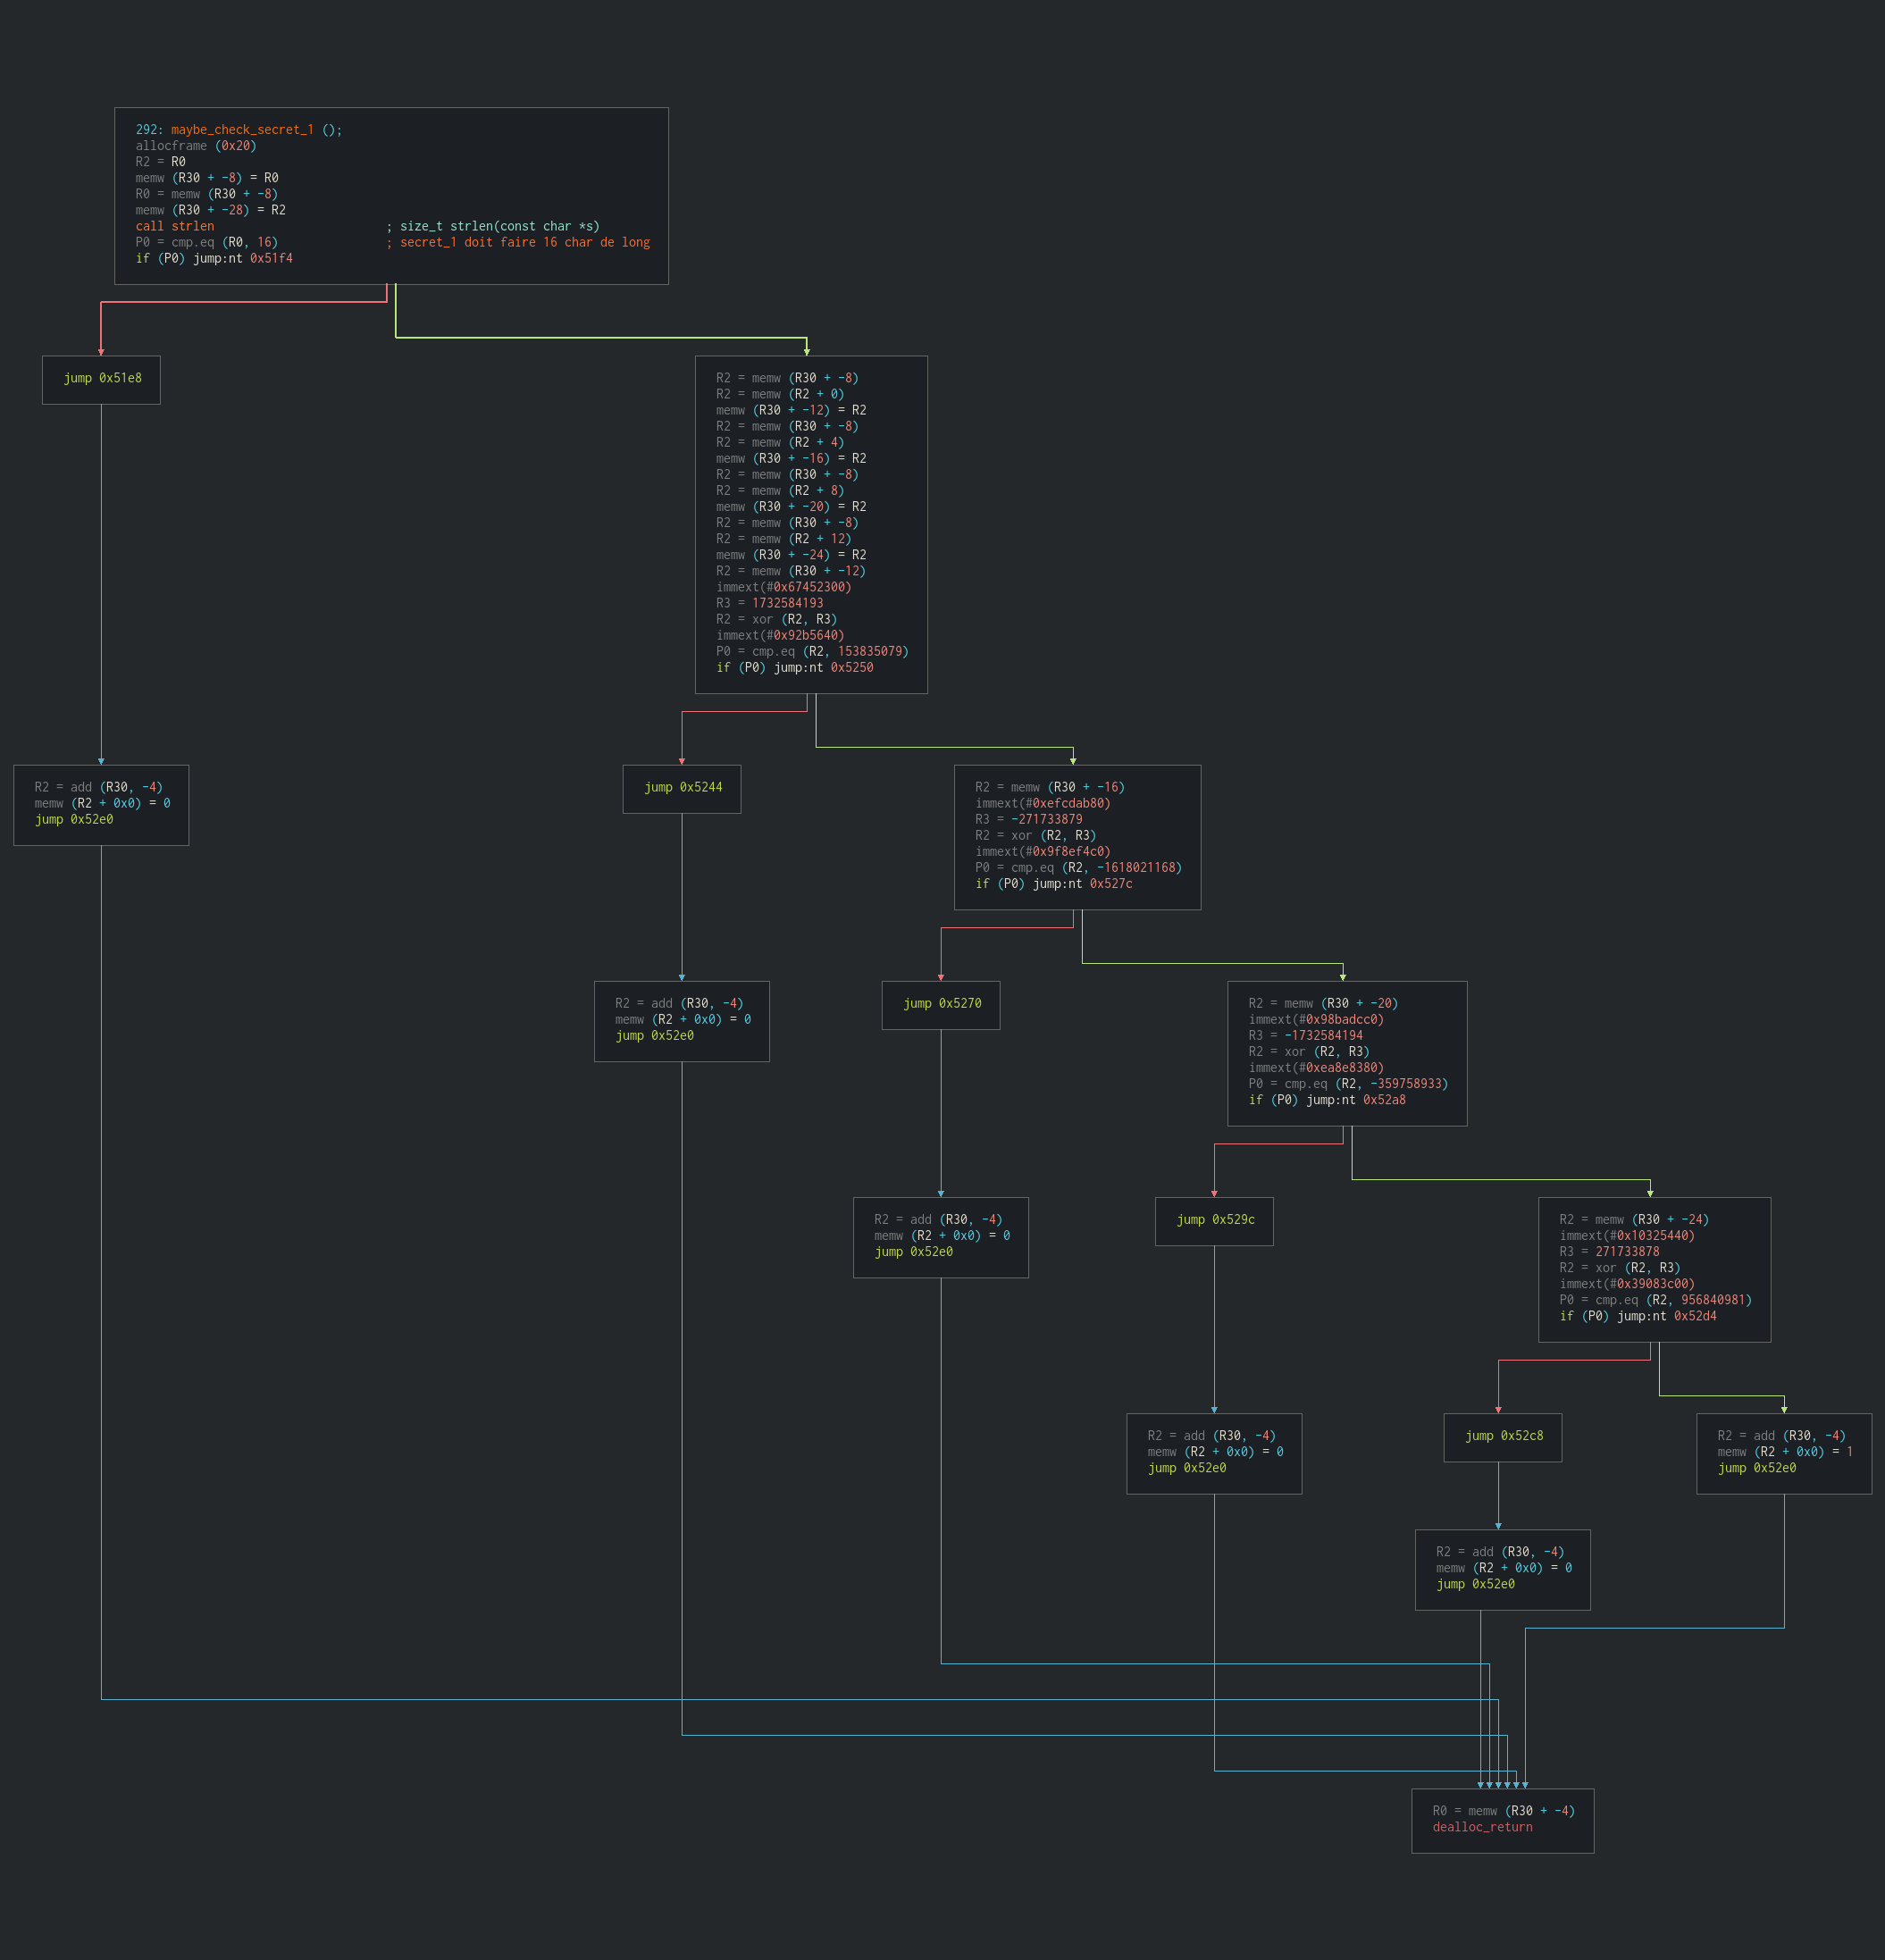Image resolution: width=1885 pixels, height=1960 pixels.
Task: Select the immext(#0x9f8ef4c0) line
Action: 1043,852
